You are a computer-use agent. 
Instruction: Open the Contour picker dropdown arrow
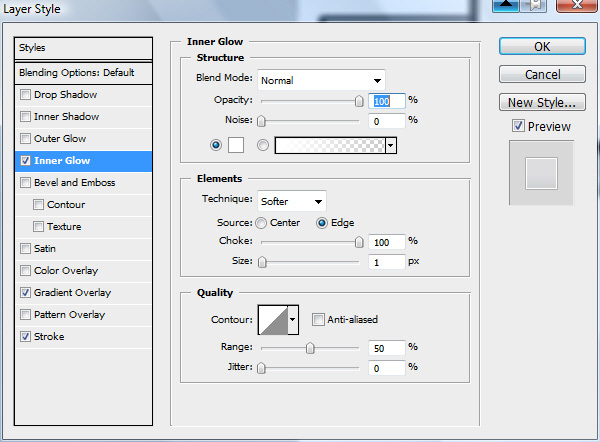click(293, 320)
